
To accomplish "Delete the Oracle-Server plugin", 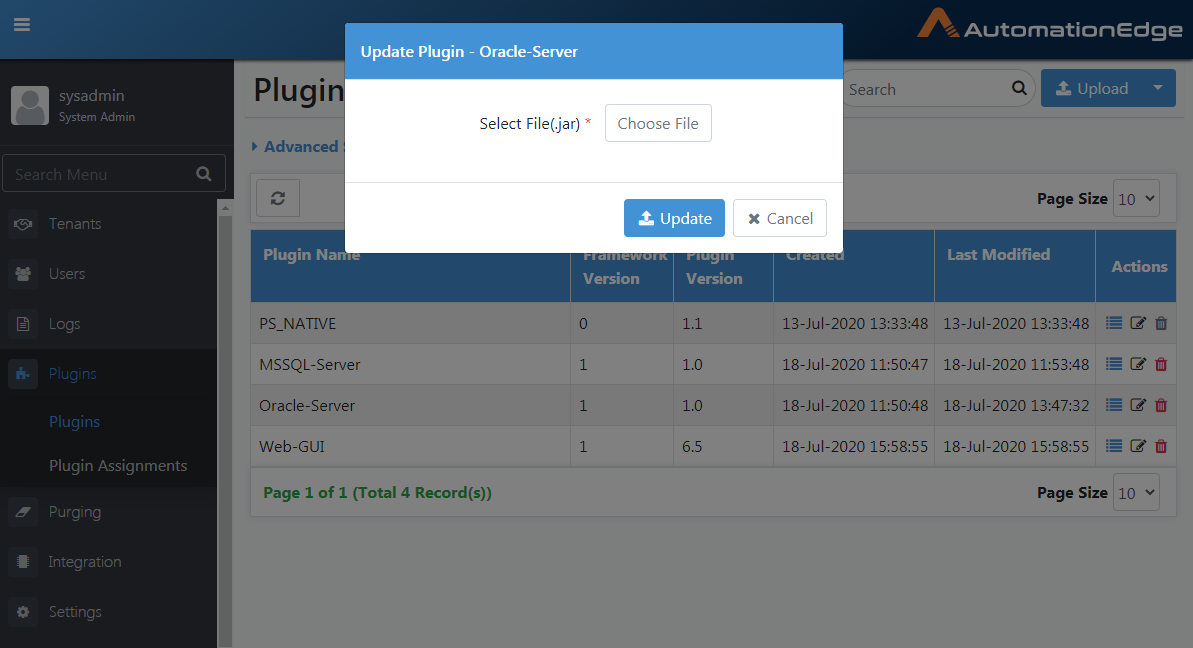I will [1161, 405].
